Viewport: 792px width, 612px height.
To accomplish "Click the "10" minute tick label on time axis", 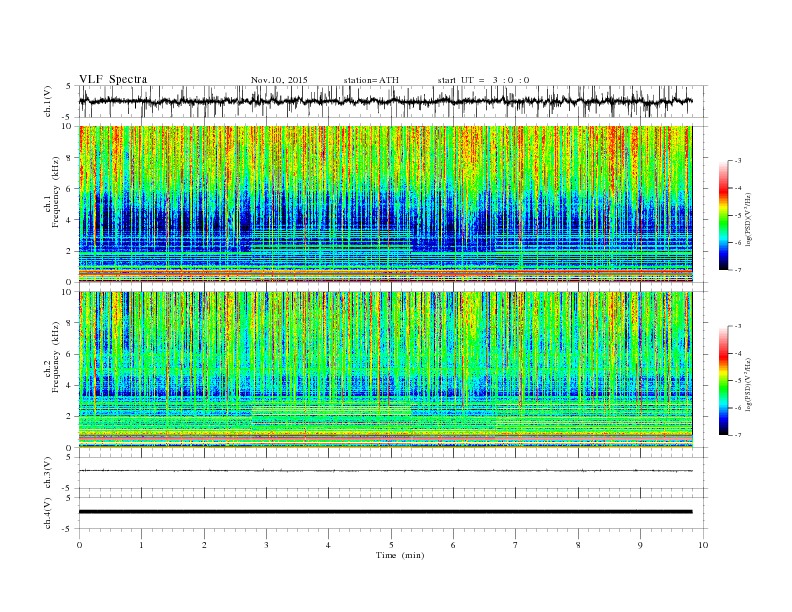I will pos(703,545).
